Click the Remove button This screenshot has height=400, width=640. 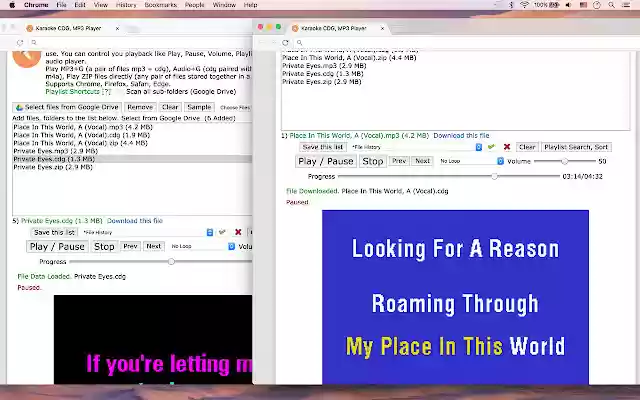pyautogui.click(x=140, y=107)
